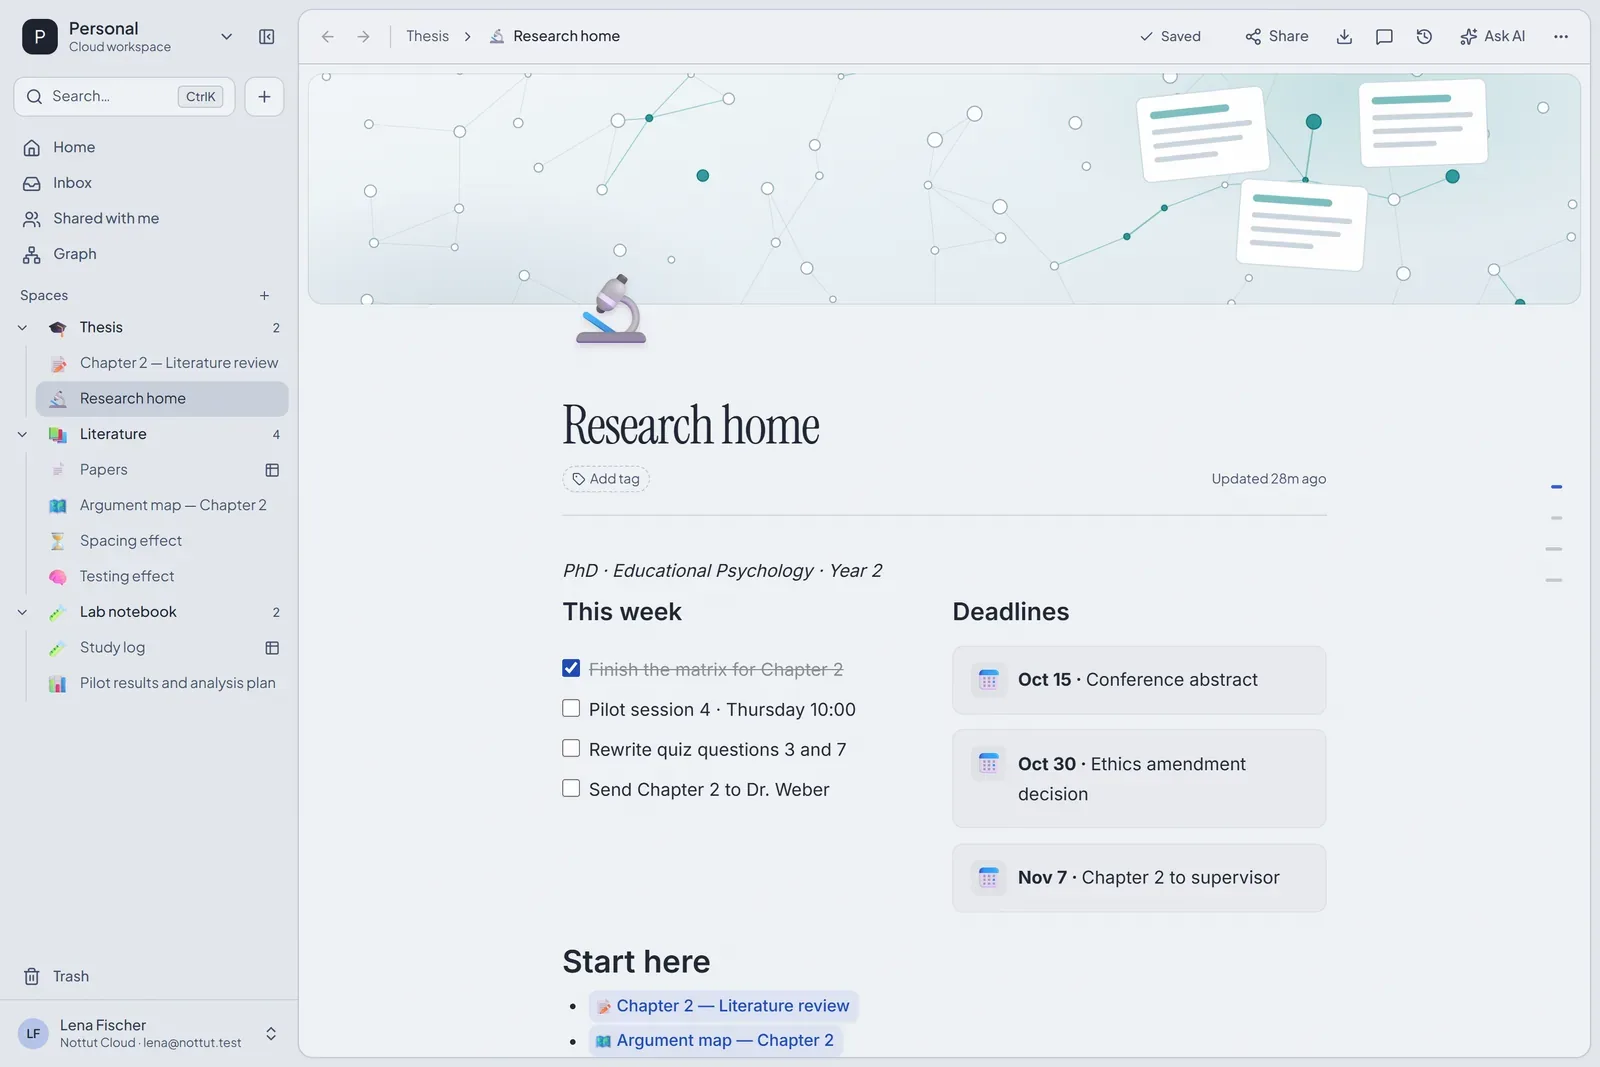Click the calendar icon on Nov 7 card
The width and height of the screenshot is (1600, 1067).
(x=988, y=878)
